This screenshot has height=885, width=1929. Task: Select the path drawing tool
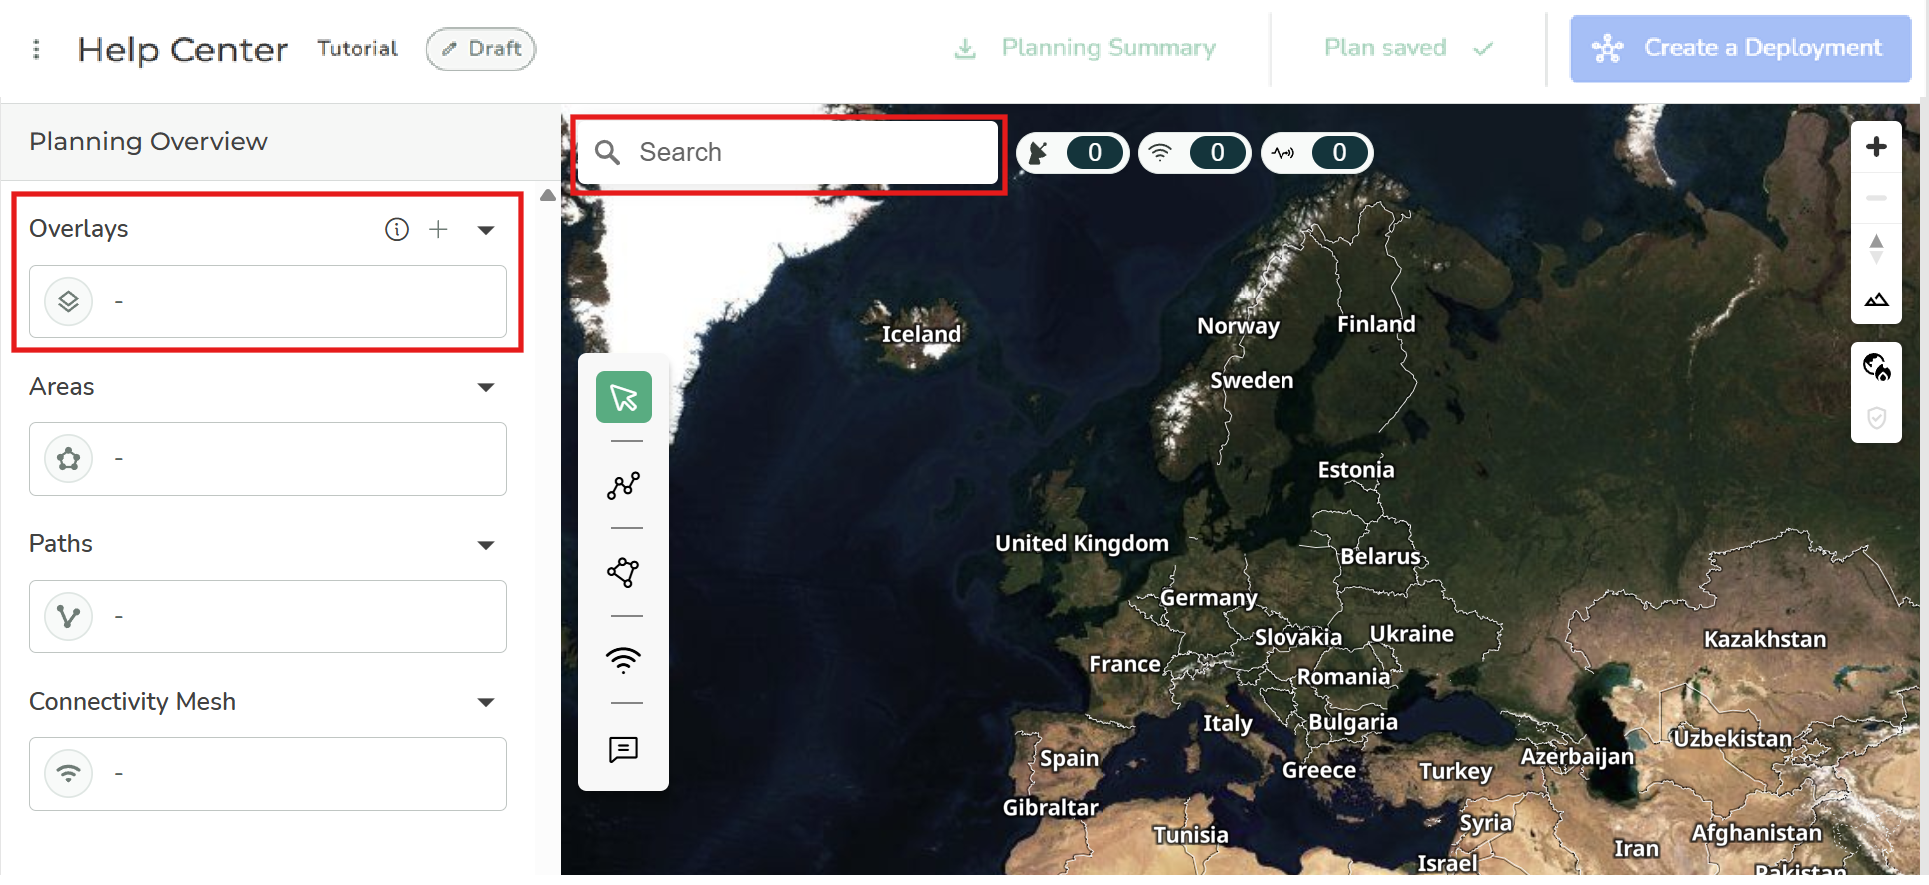[x=623, y=485]
